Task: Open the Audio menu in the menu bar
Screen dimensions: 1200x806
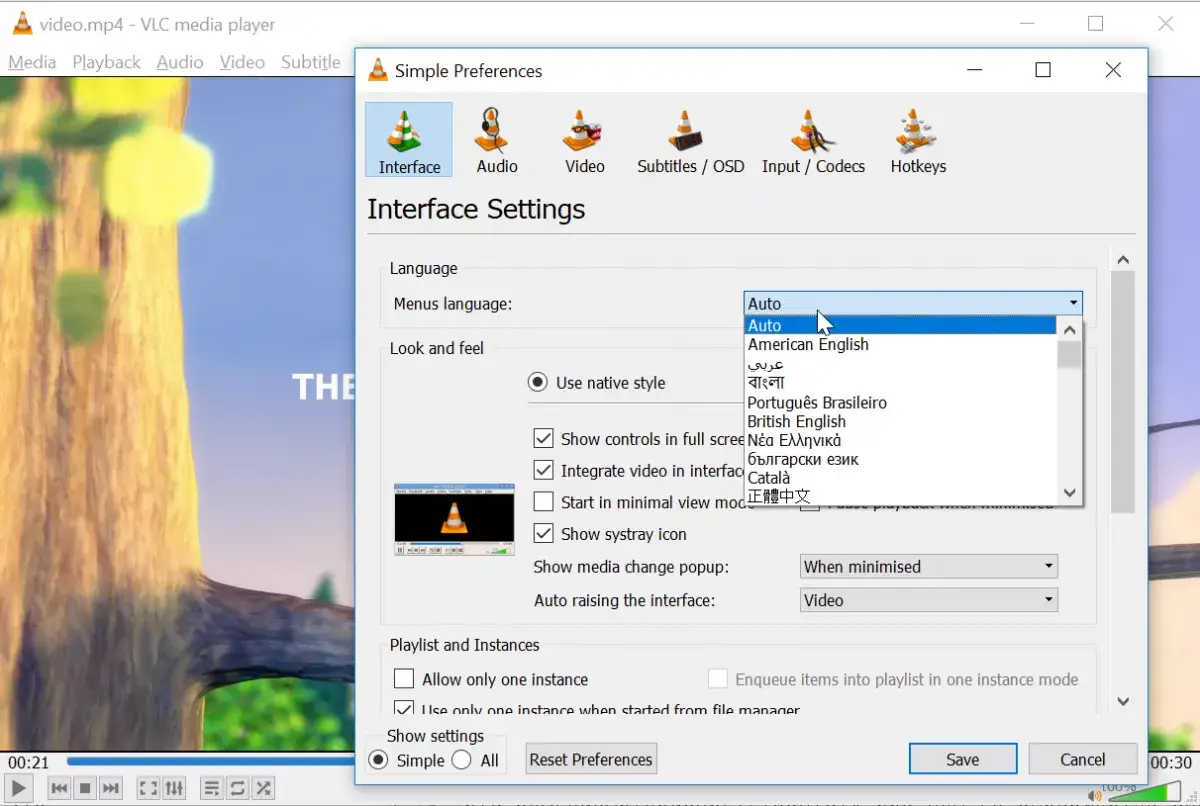Action: pos(180,62)
